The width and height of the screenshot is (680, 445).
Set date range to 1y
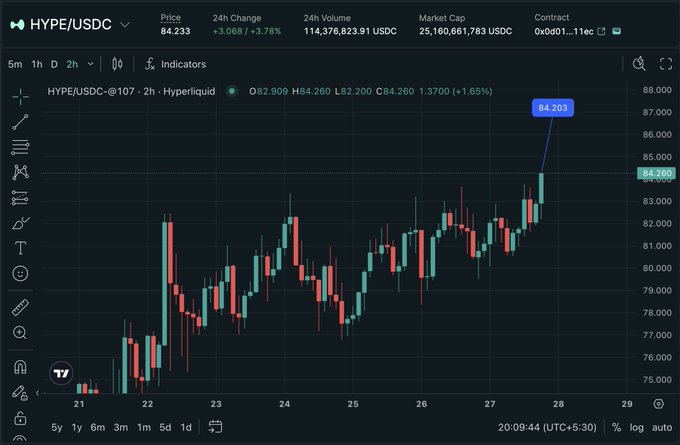click(x=77, y=427)
